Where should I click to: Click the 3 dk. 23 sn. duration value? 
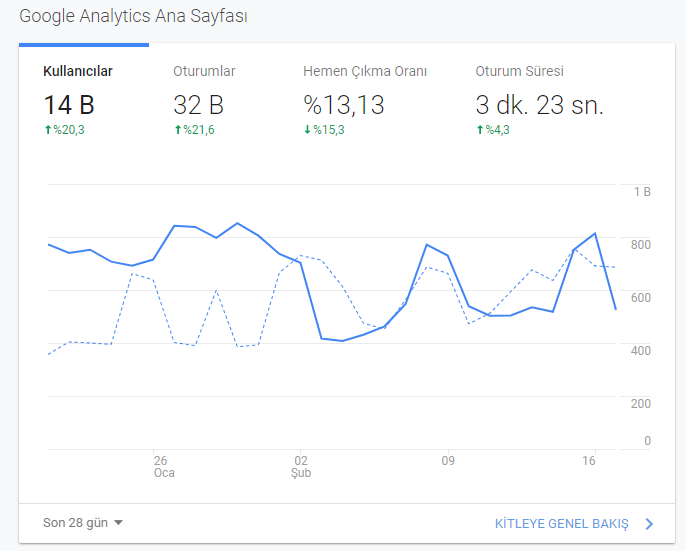pyautogui.click(x=539, y=105)
